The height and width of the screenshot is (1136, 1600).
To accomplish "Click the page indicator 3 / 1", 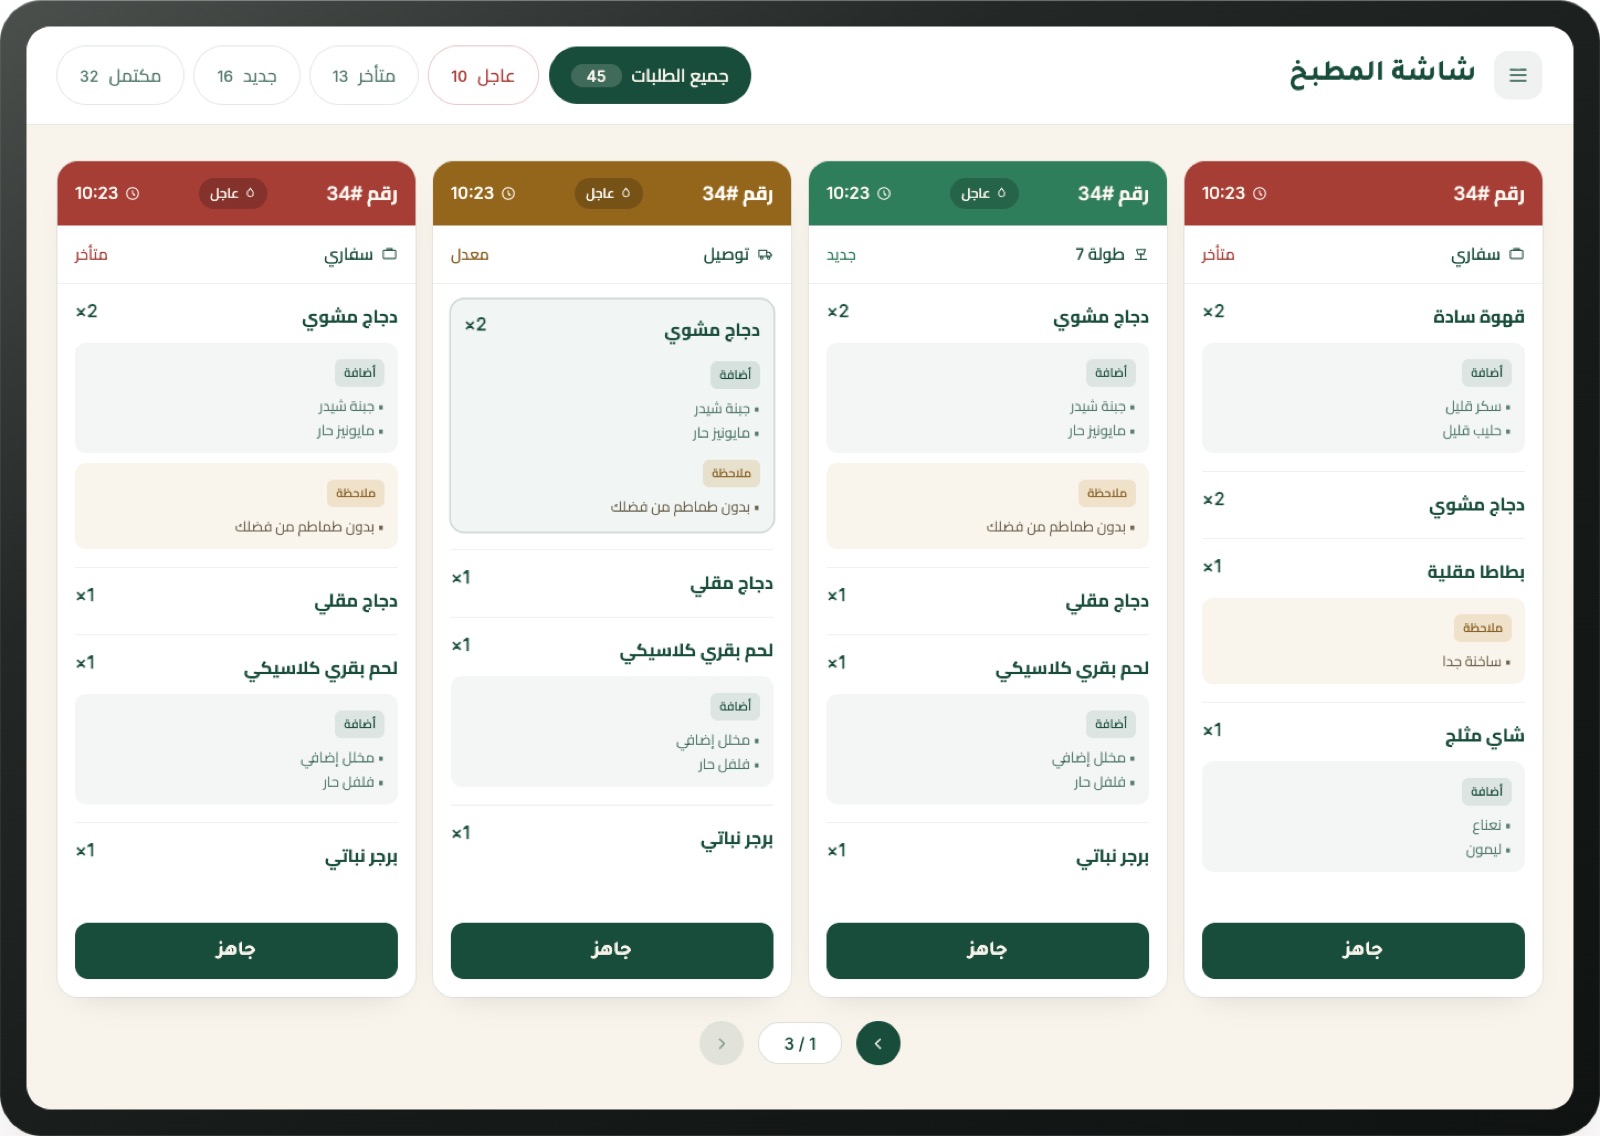I will tap(800, 1043).
